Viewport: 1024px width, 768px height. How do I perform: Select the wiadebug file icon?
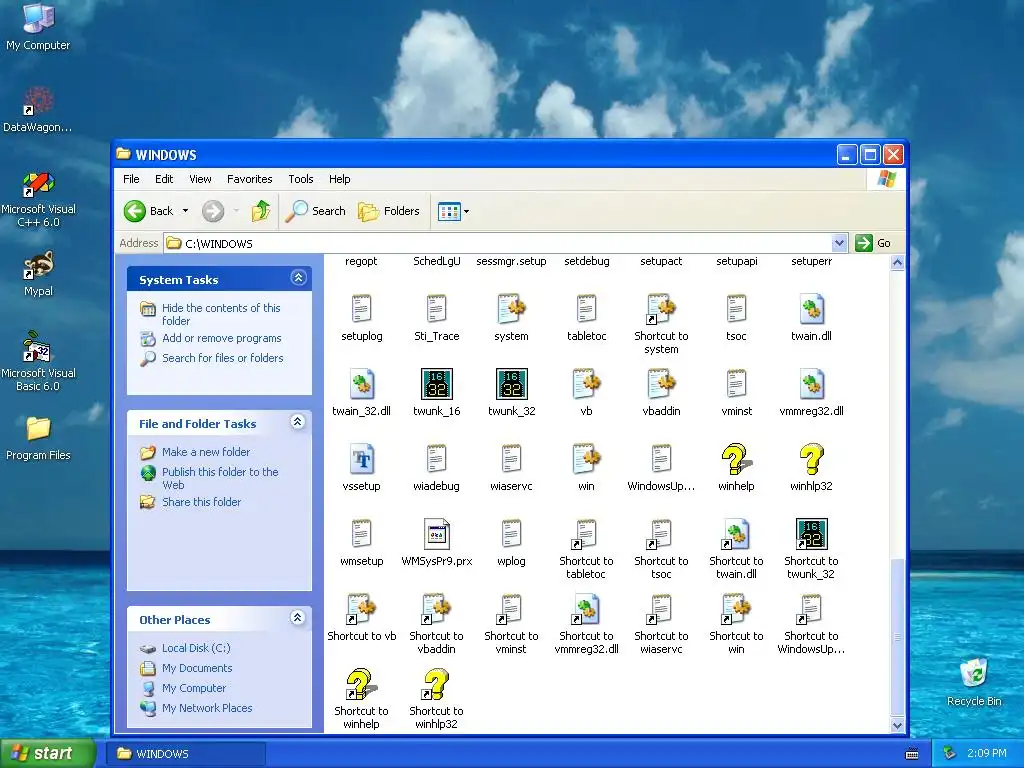436,459
